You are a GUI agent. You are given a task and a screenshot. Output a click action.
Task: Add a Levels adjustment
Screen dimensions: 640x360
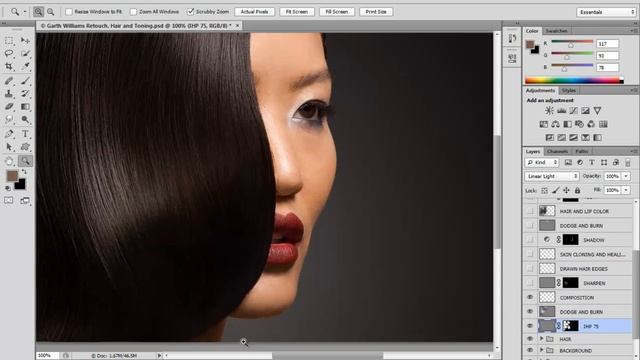[x=562, y=110]
